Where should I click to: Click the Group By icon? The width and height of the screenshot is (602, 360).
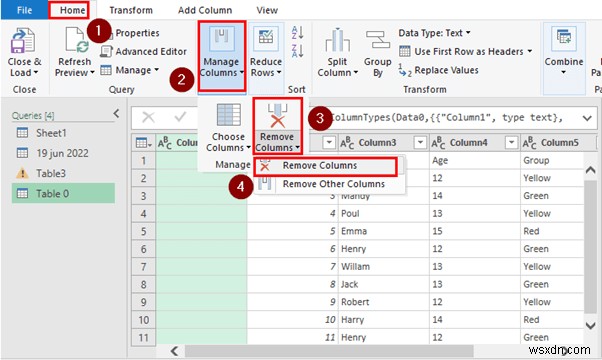click(378, 40)
